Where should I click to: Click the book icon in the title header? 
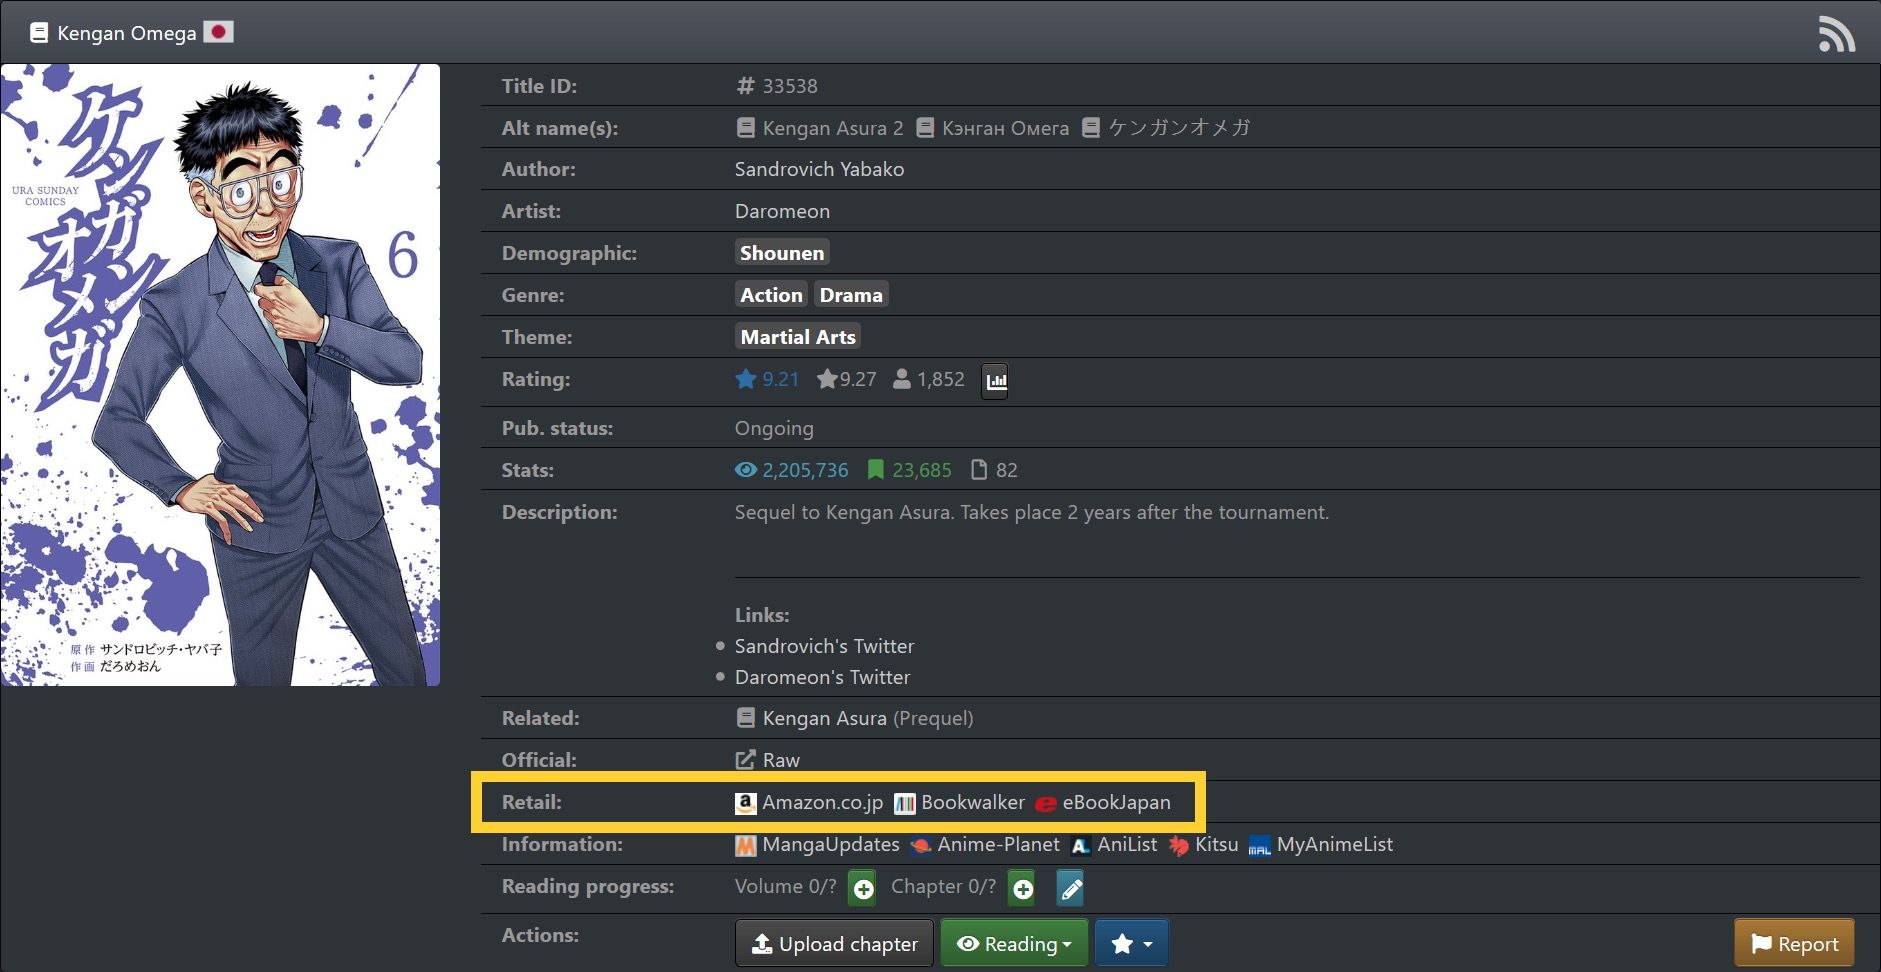point(39,33)
